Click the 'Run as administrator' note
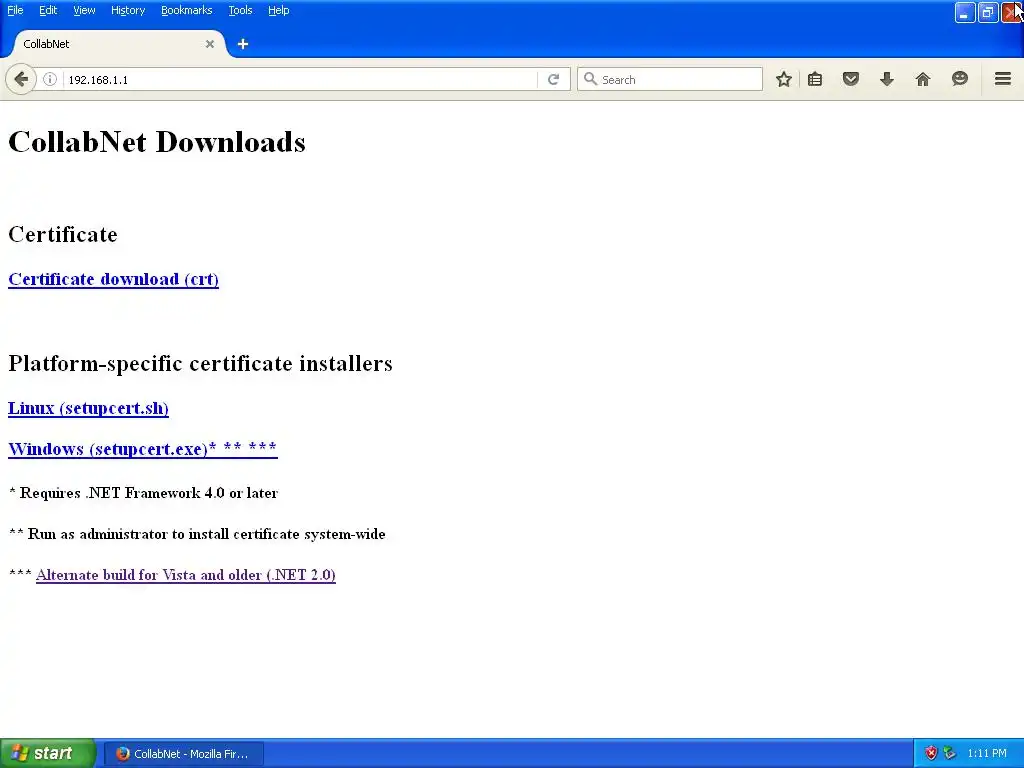The width and height of the screenshot is (1024, 768). click(x=197, y=534)
